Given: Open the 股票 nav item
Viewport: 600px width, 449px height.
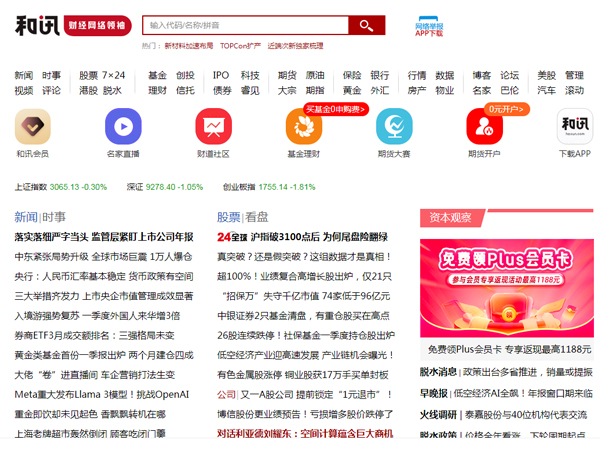Looking at the screenshot, I should point(88,75).
